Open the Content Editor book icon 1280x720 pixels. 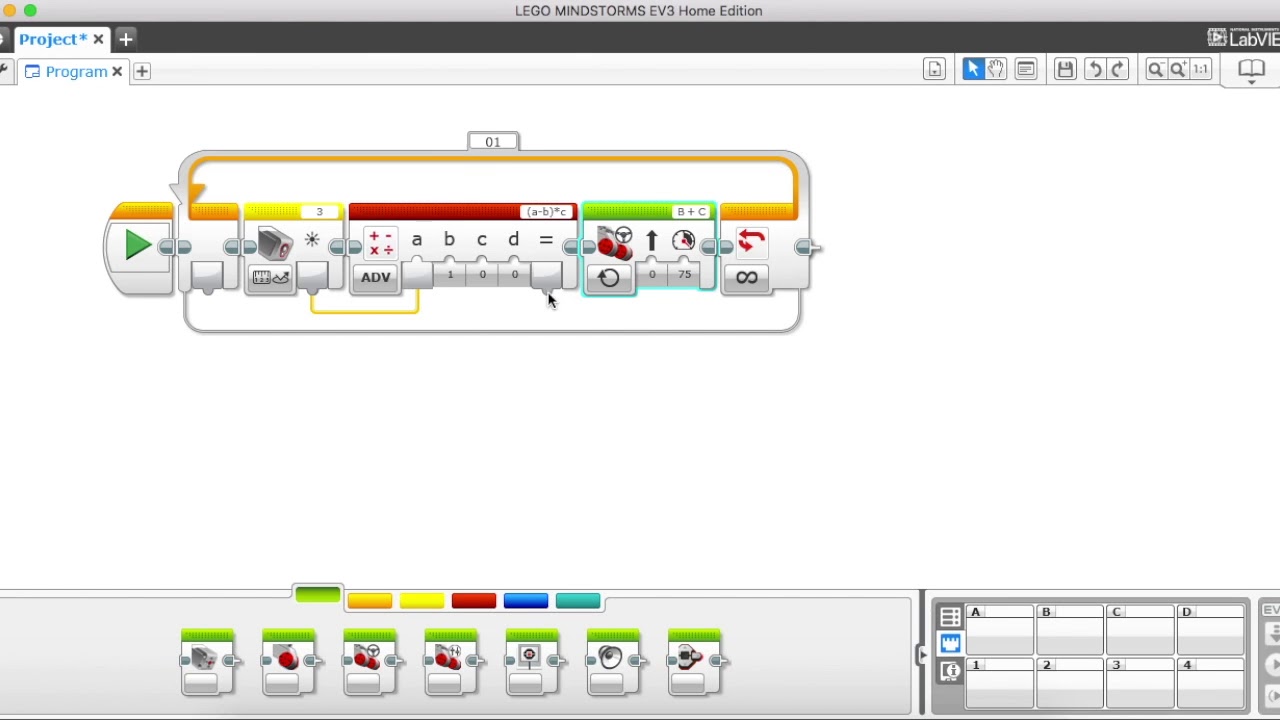point(1251,69)
